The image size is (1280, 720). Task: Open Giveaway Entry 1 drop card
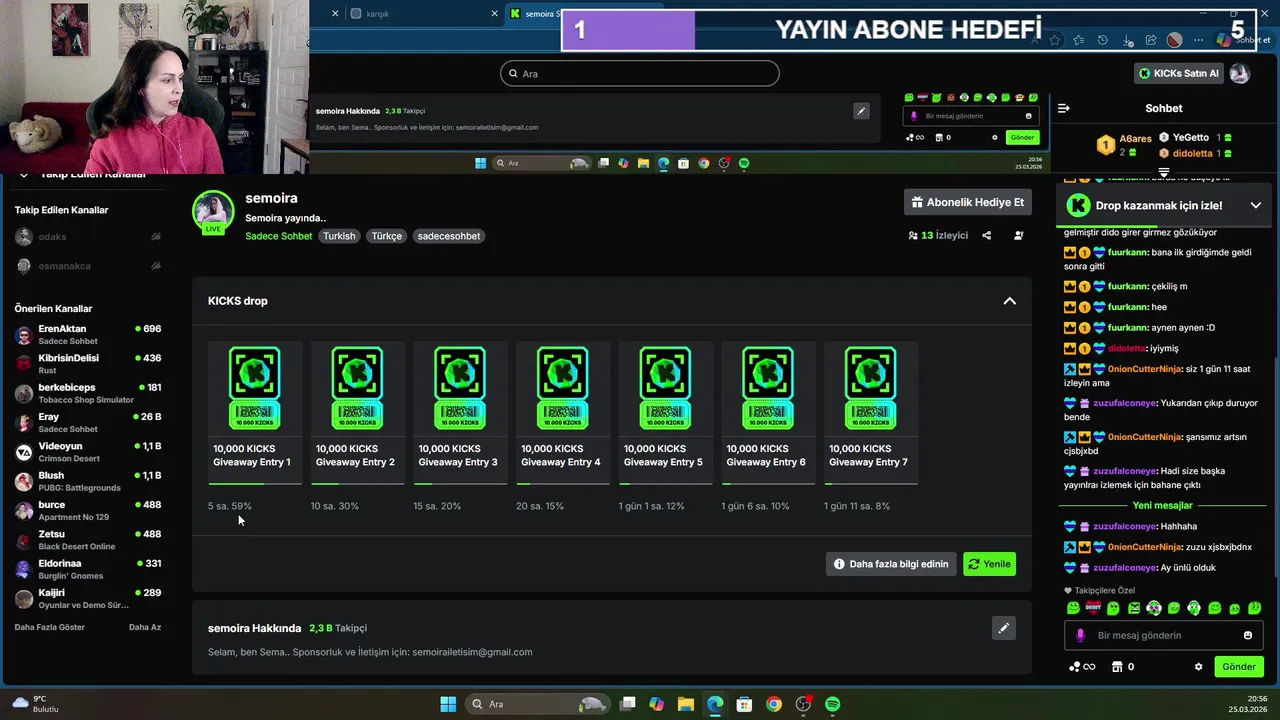[x=254, y=412]
